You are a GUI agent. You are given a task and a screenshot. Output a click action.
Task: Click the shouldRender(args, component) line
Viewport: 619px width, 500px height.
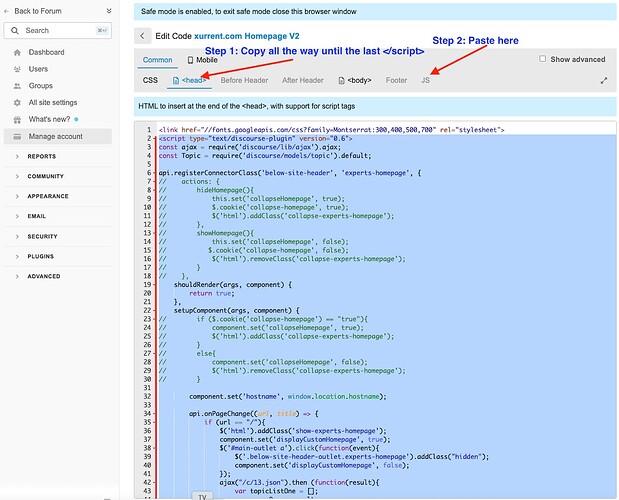pos(233,285)
